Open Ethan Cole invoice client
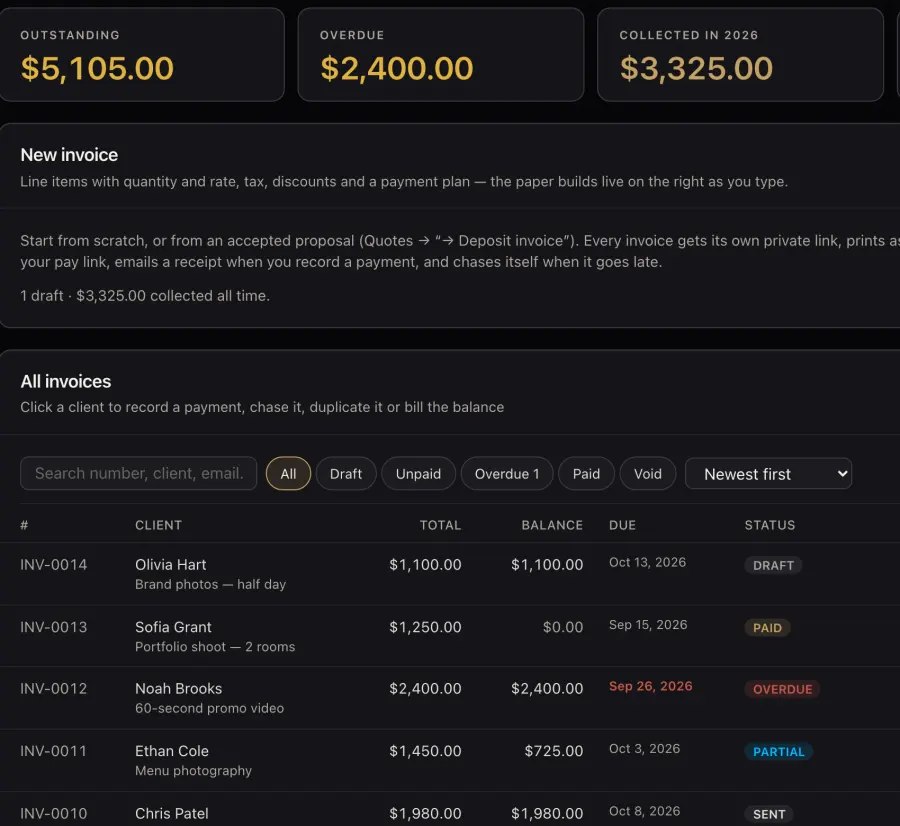Image resolution: width=900 pixels, height=826 pixels. (172, 751)
